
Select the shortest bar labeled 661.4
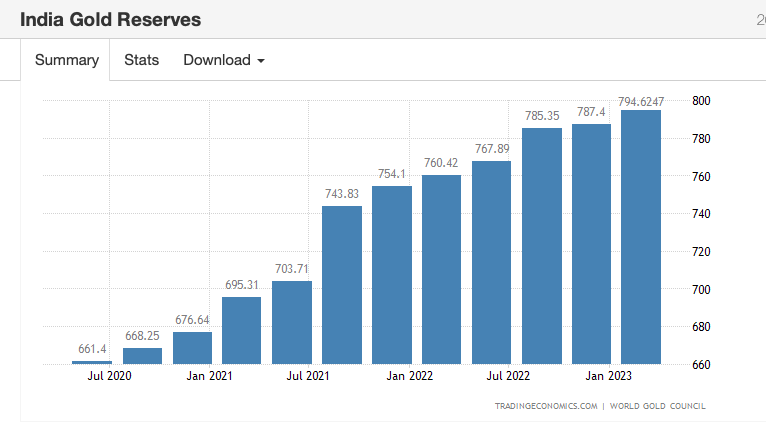point(92,362)
